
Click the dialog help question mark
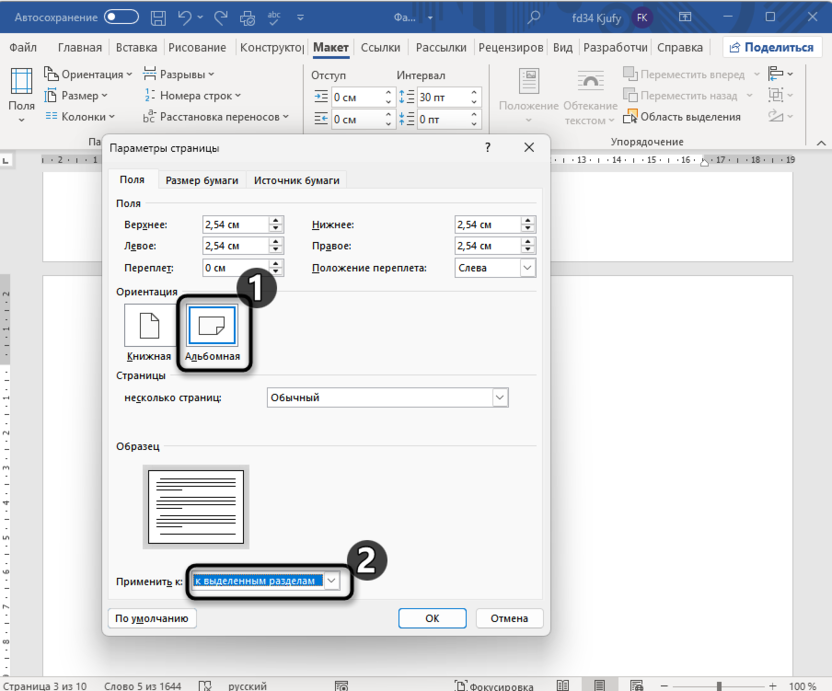[x=488, y=148]
